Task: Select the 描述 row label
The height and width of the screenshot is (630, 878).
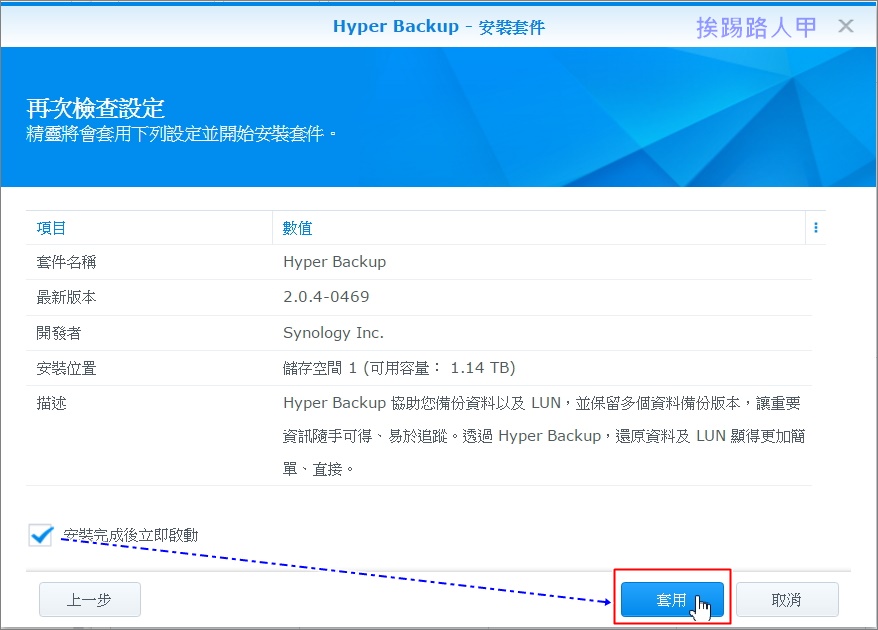Action: (x=51, y=403)
